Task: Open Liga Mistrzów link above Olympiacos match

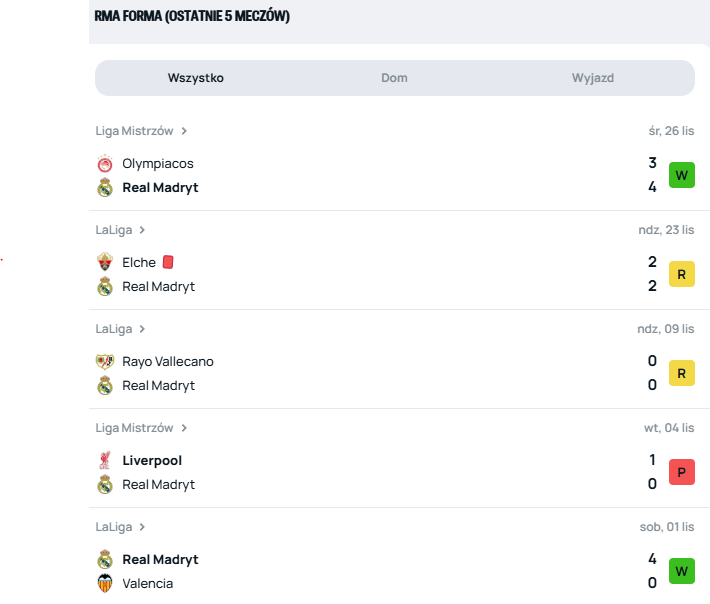Action: [x=135, y=131]
